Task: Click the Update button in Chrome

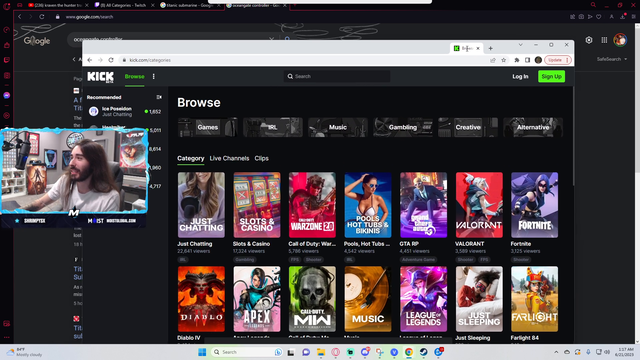Action: (558, 60)
